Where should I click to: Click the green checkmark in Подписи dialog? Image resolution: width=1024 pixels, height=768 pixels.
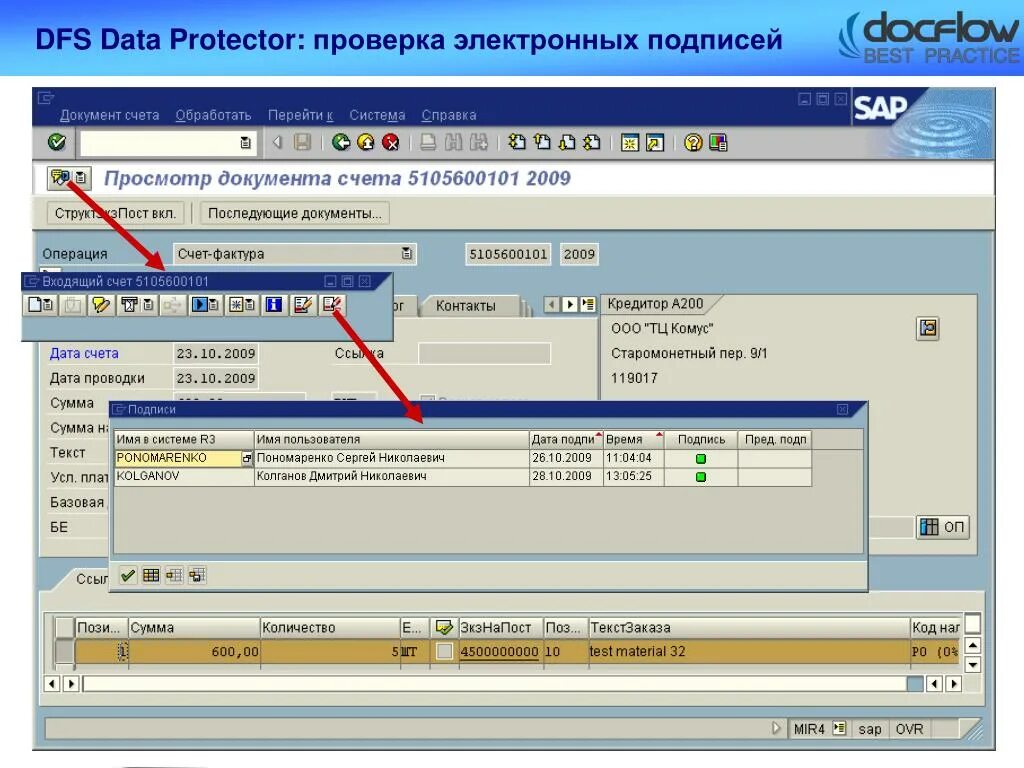click(128, 575)
